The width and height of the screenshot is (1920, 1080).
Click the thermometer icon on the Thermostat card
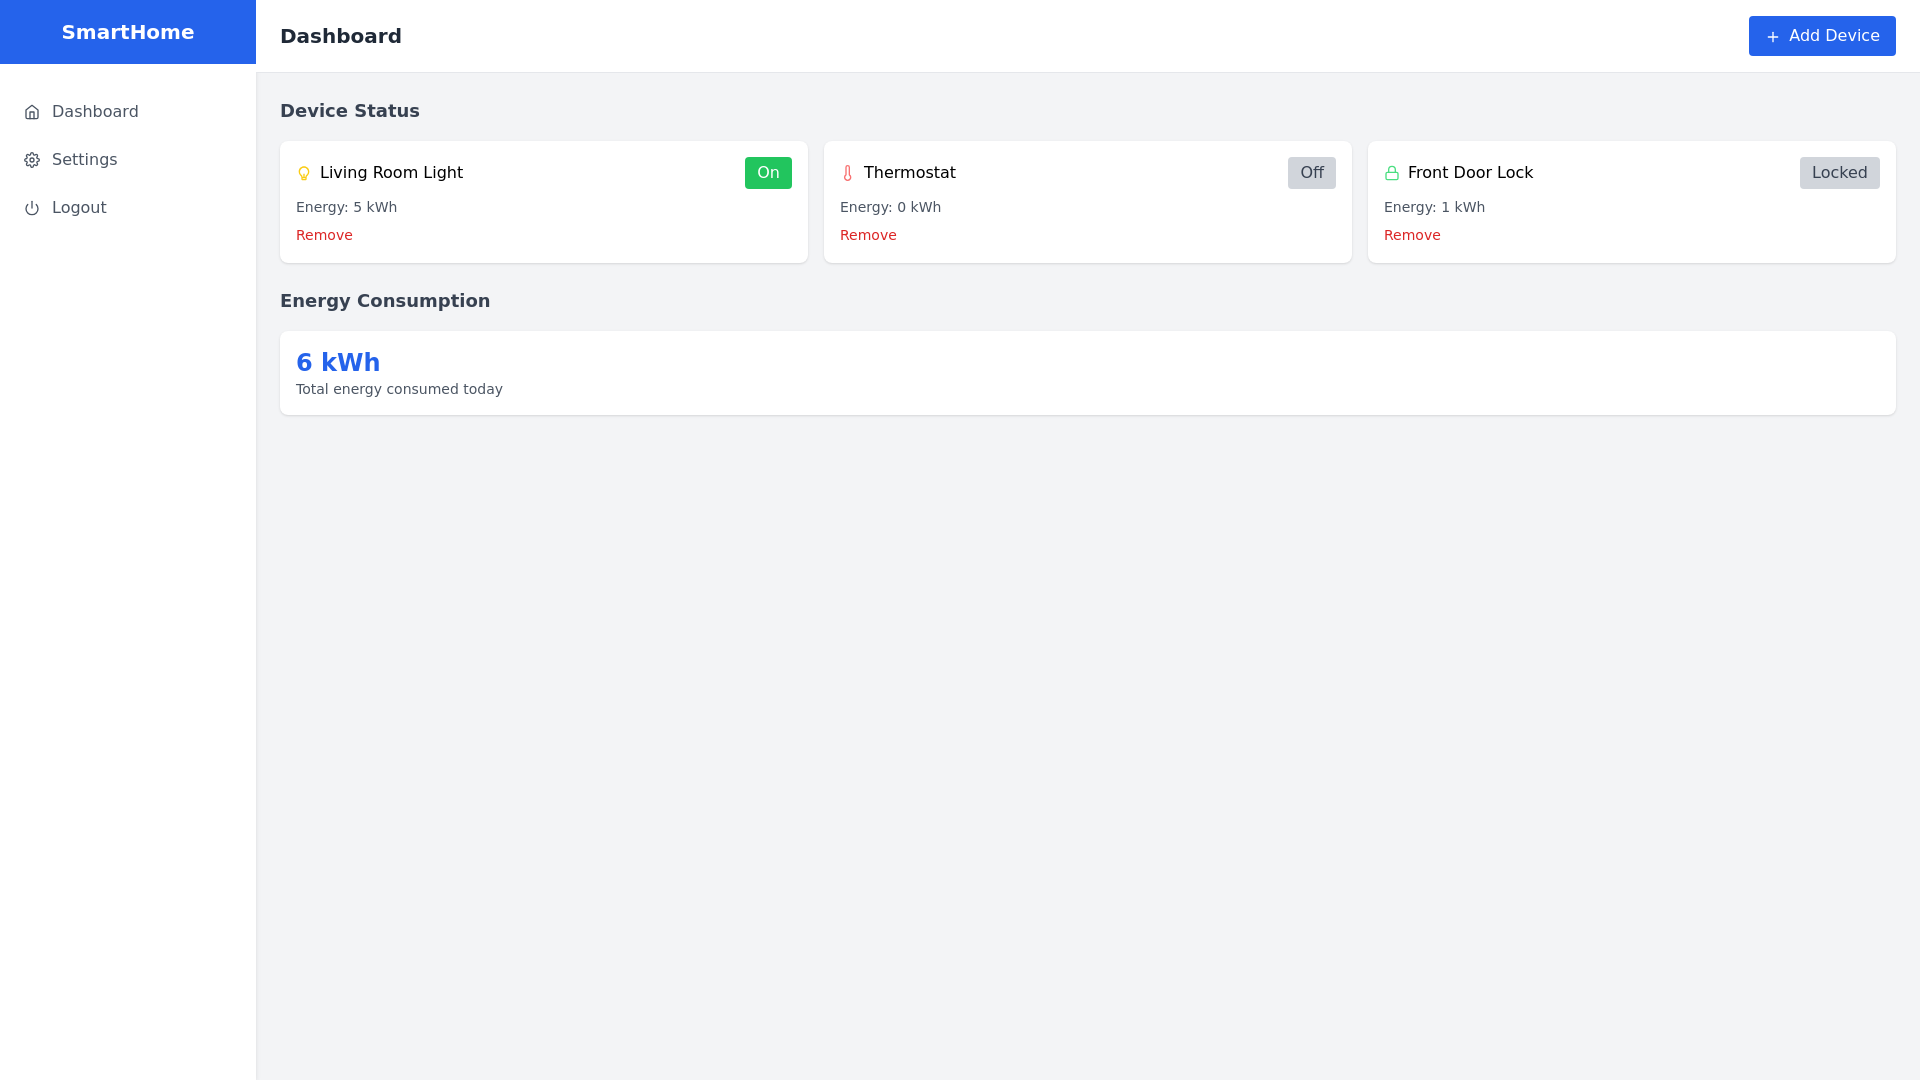[848, 173]
